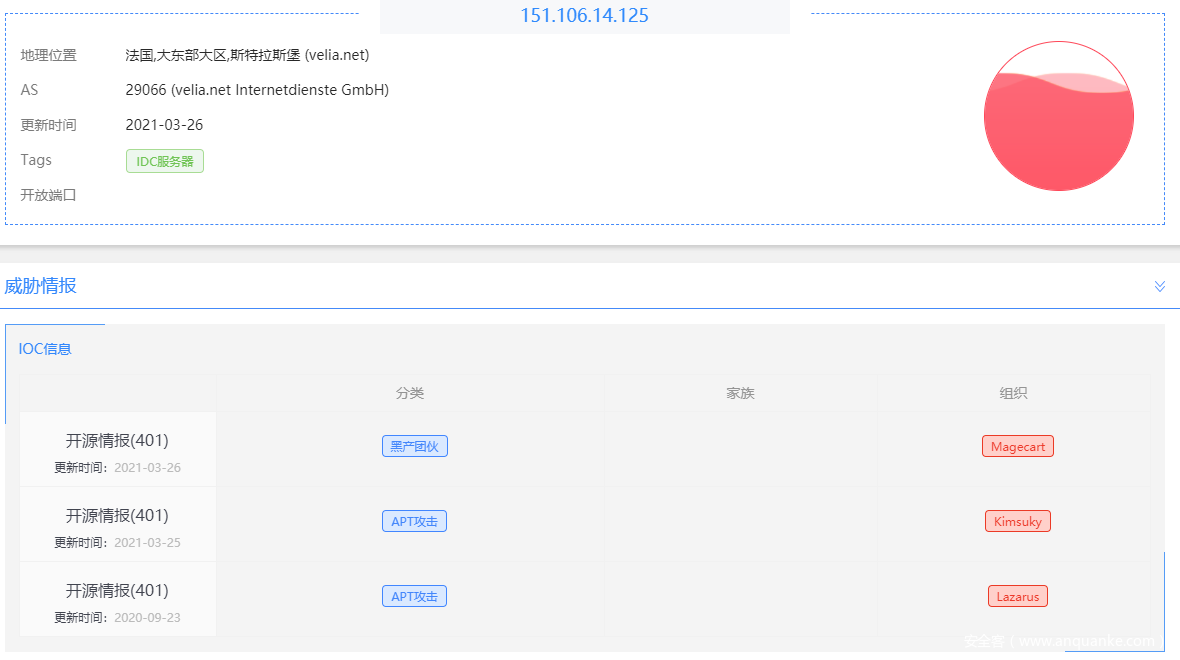Click the 家族 column header
The height and width of the screenshot is (660, 1180).
[x=741, y=393]
